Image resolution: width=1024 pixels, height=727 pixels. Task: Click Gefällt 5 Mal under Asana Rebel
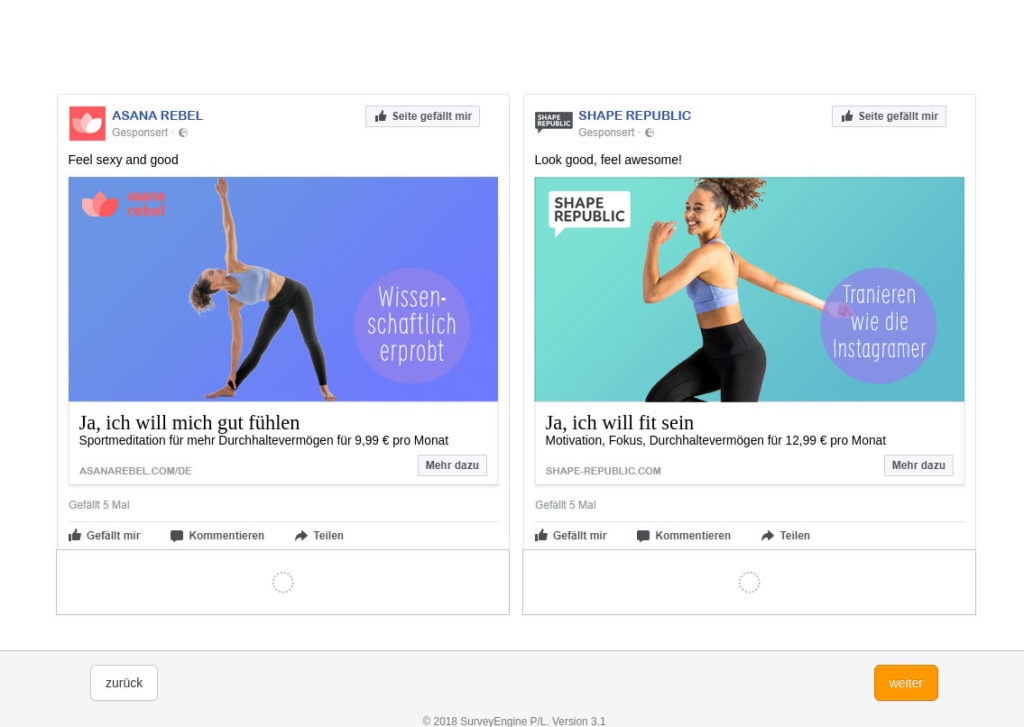pyautogui.click(x=99, y=505)
